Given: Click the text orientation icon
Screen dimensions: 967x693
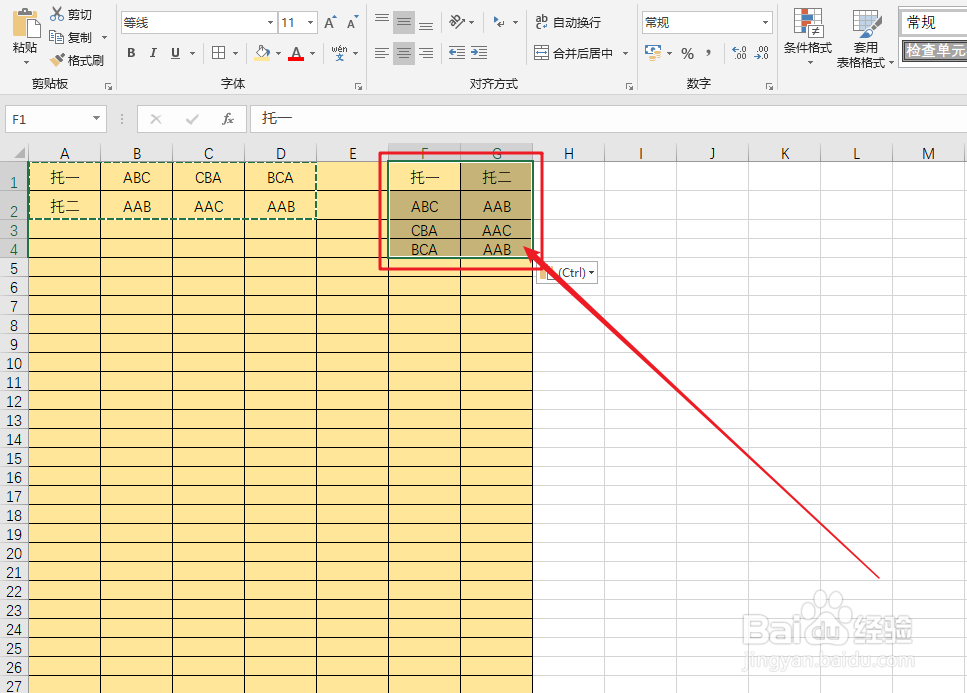Looking at the screenshot, I should pos(457,22).
